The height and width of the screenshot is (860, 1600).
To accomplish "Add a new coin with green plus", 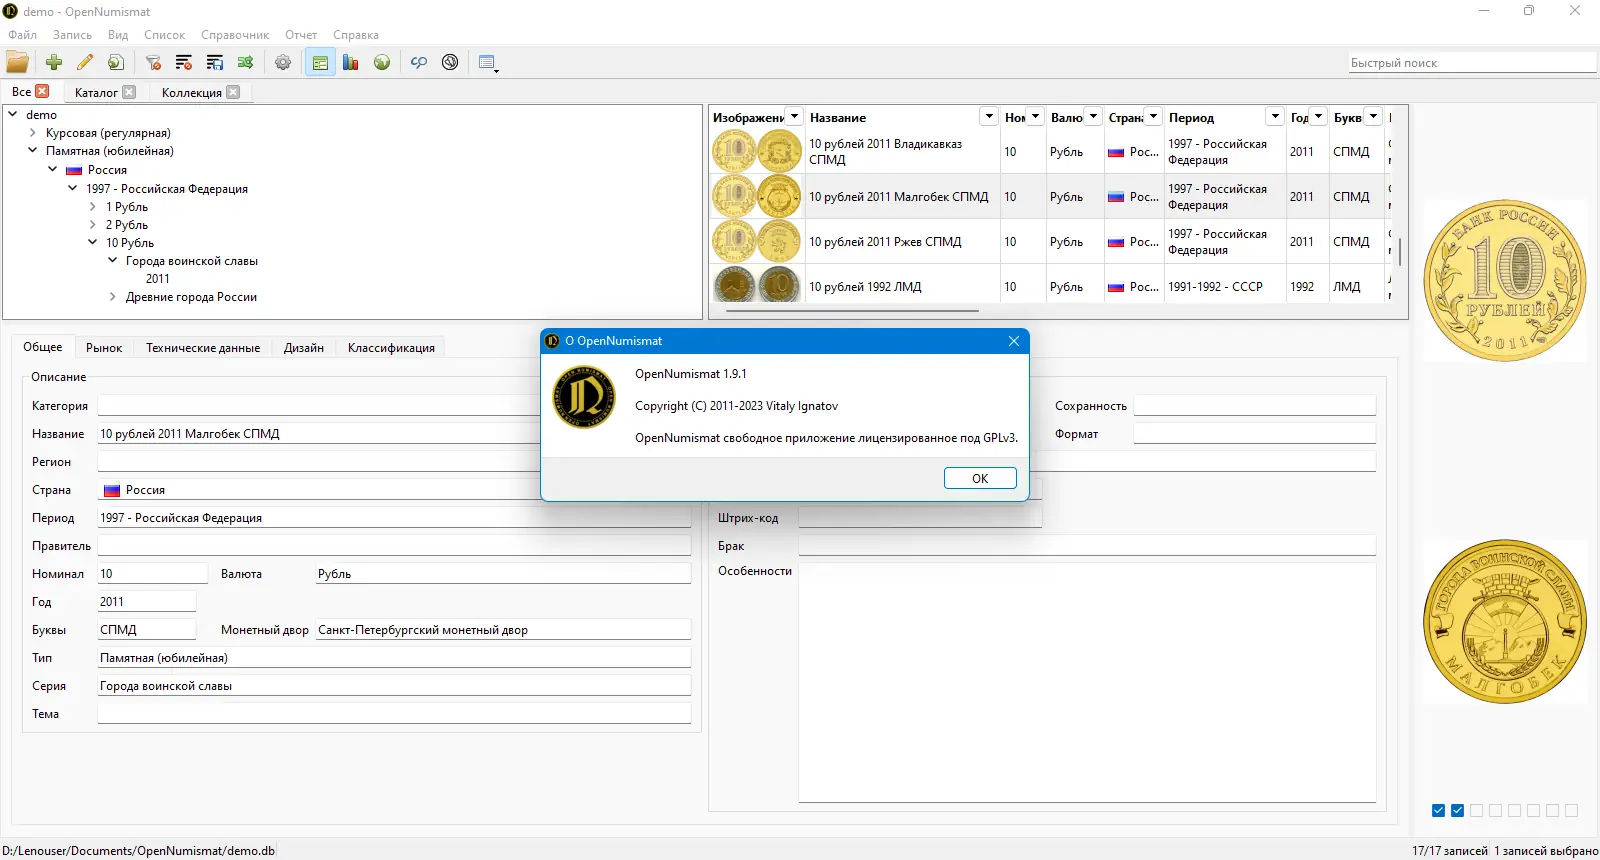I will pos(54,62).
